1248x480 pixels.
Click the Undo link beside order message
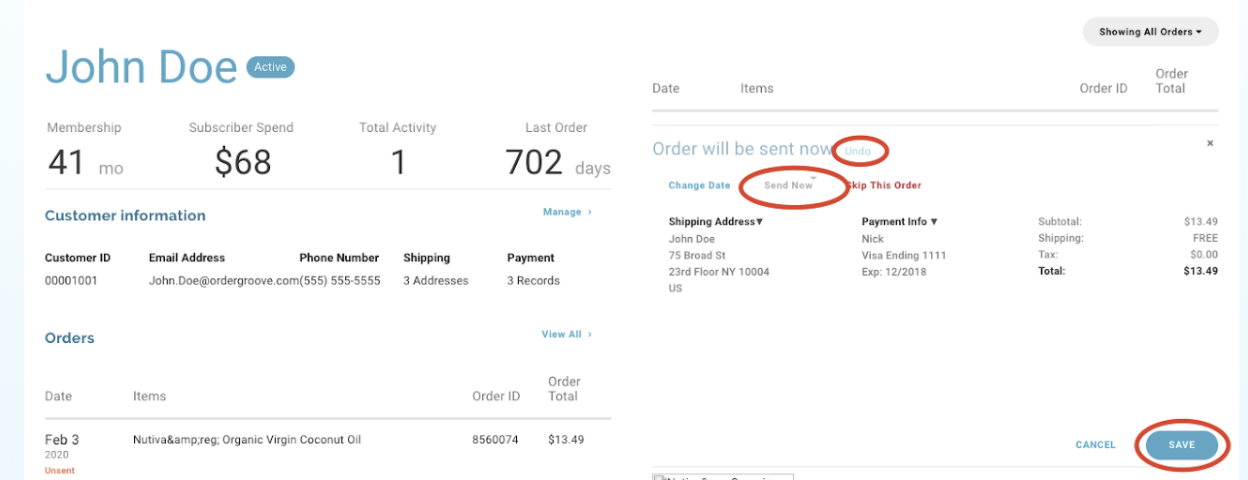click(858, 151)
